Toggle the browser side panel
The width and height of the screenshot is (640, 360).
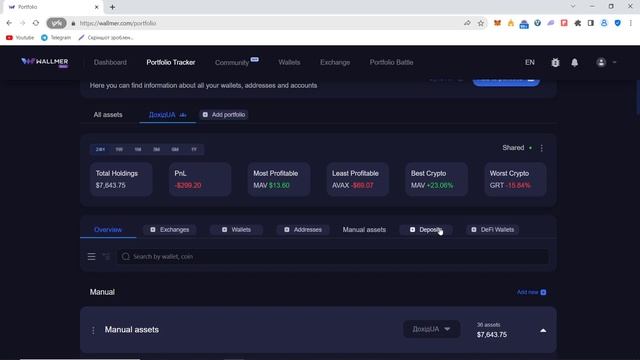click(x=591, y=23)
